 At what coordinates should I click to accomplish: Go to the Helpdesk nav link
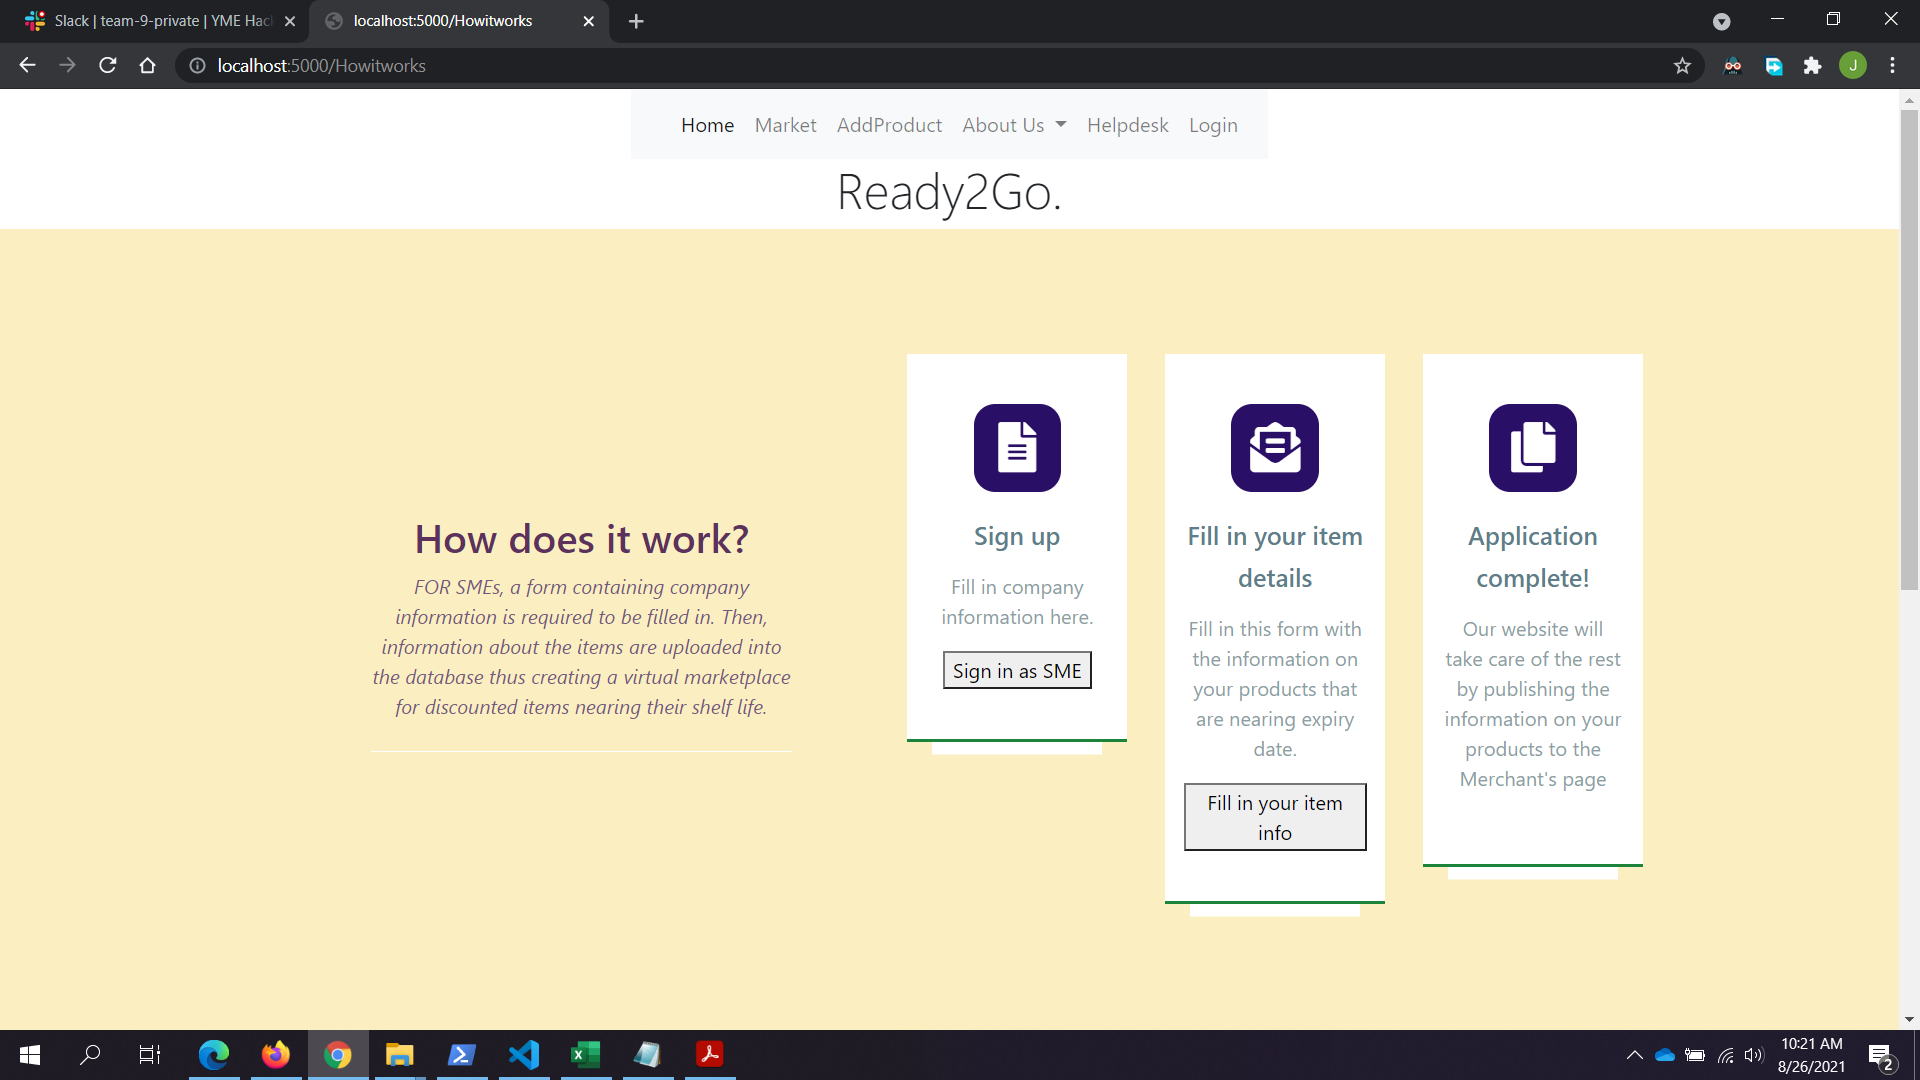click(x=1127, y=125)
